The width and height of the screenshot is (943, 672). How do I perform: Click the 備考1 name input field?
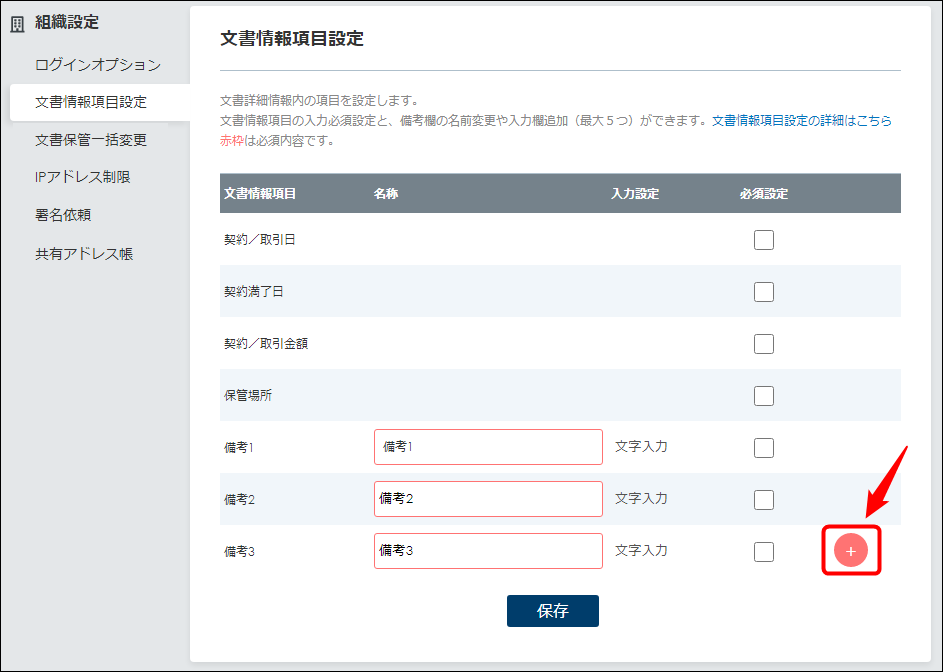[488, 447]
